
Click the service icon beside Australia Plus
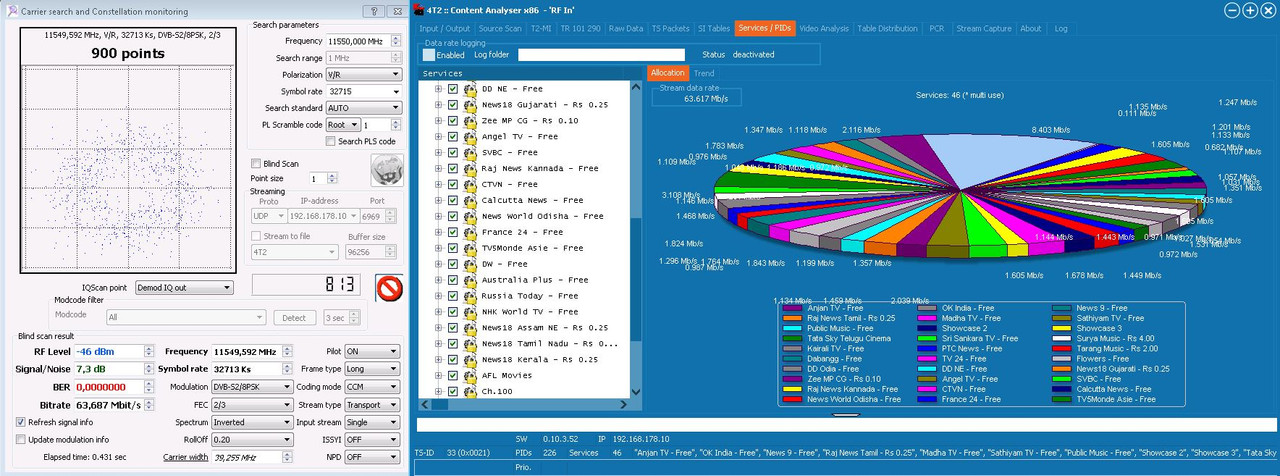(470, 281)
